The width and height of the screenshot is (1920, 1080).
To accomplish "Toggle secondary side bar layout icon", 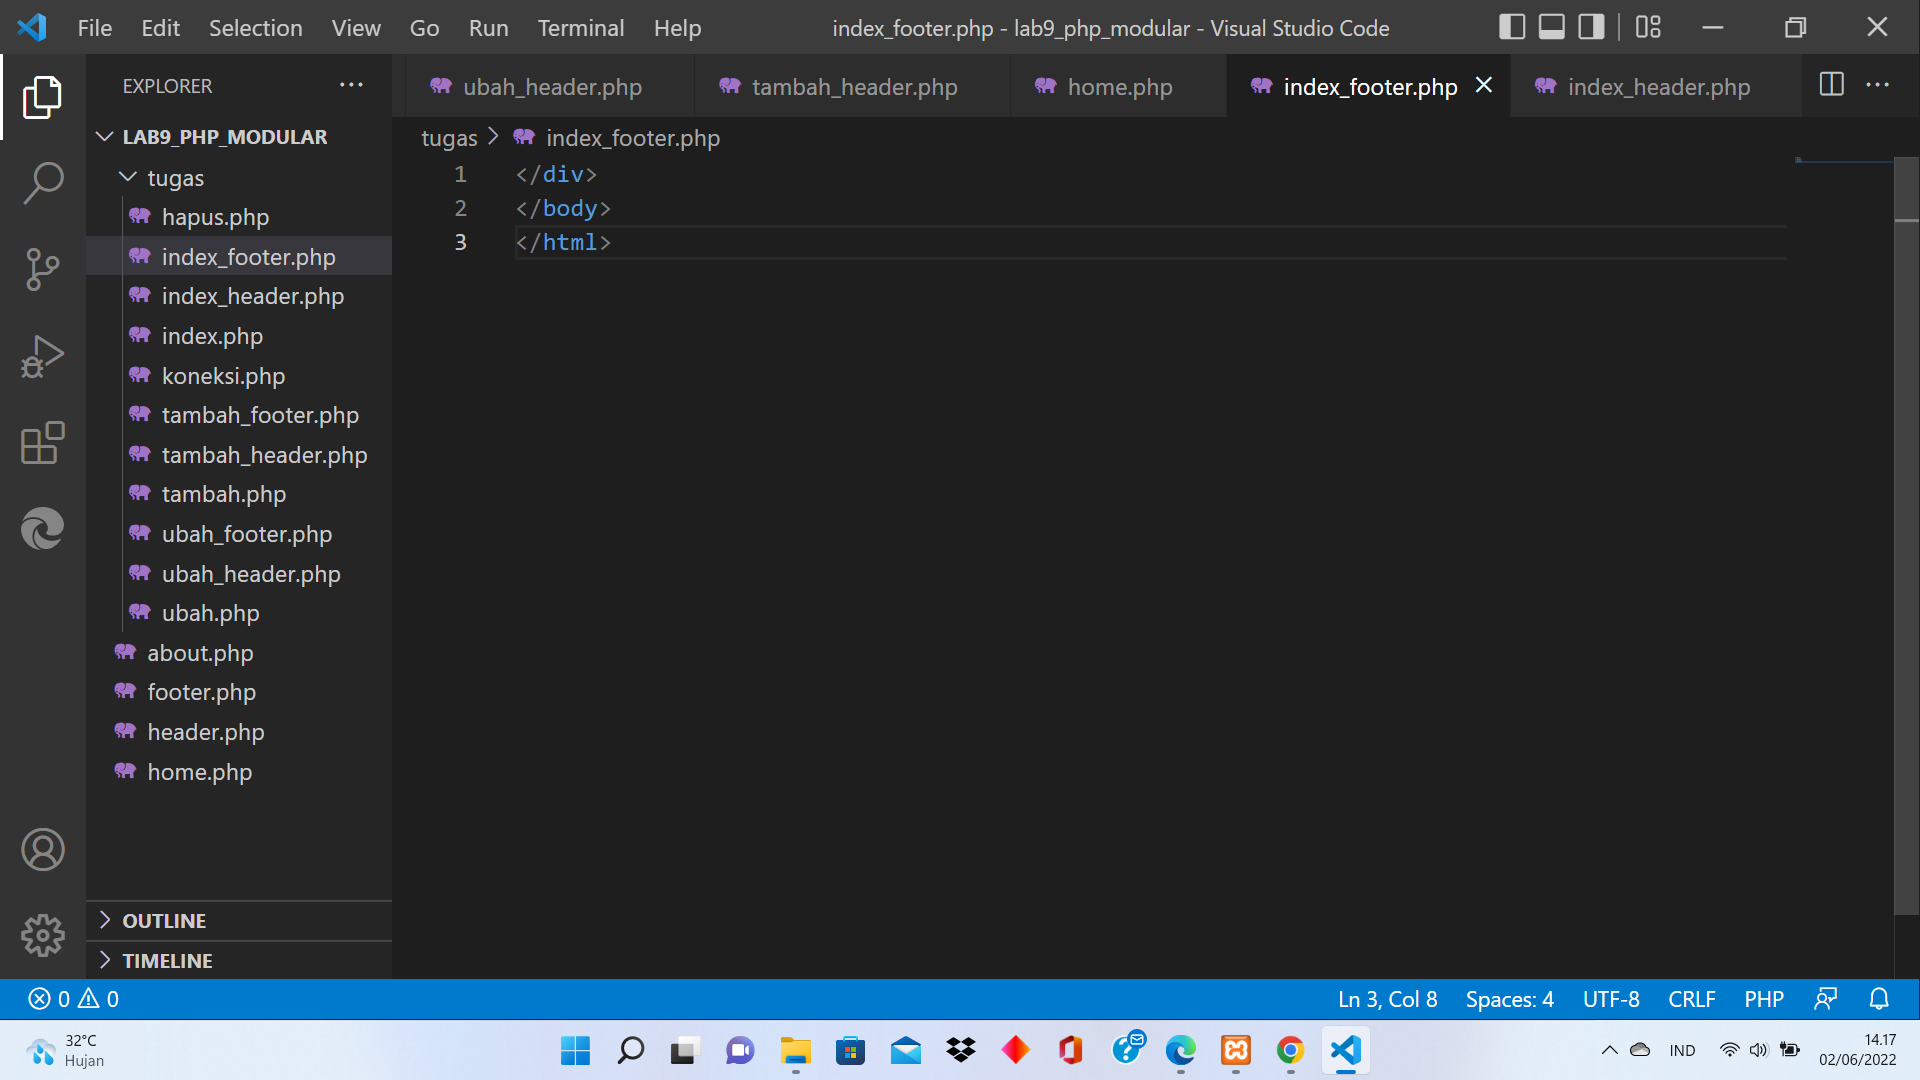I will (1591, 27).
